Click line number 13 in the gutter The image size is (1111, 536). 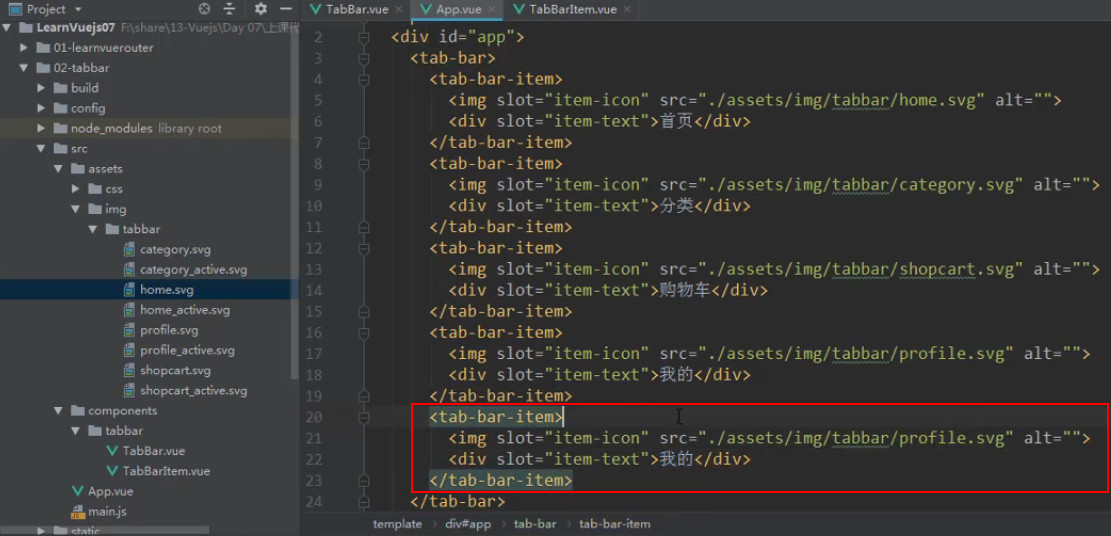coord(314,269)
